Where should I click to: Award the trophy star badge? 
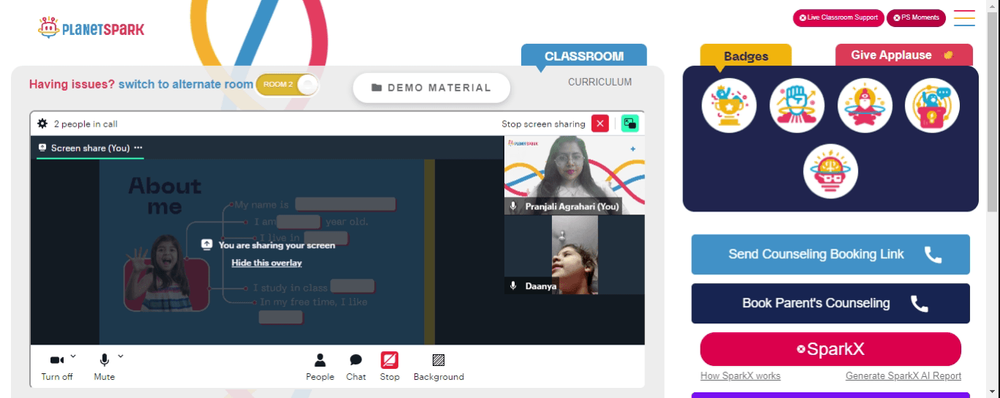pos(729,105)
